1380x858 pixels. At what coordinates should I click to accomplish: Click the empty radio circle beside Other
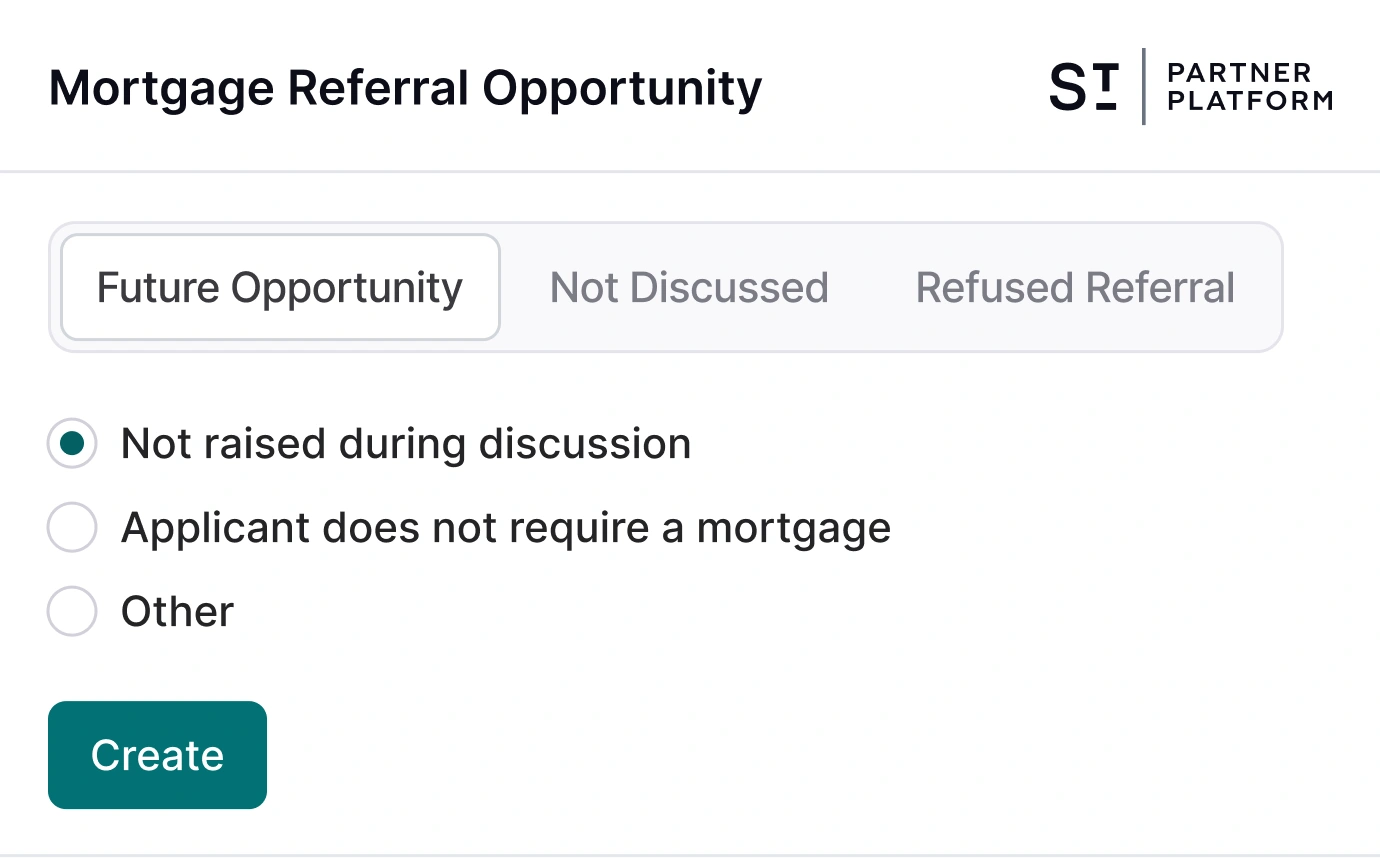pos(71,611)
